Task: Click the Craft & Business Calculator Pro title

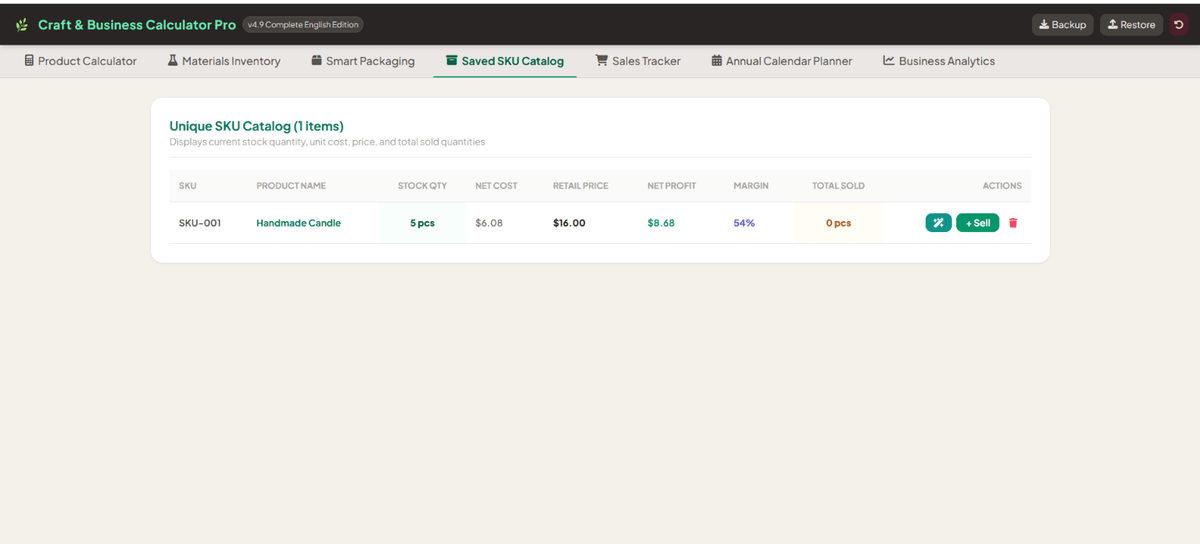Action: pos(137,25)
